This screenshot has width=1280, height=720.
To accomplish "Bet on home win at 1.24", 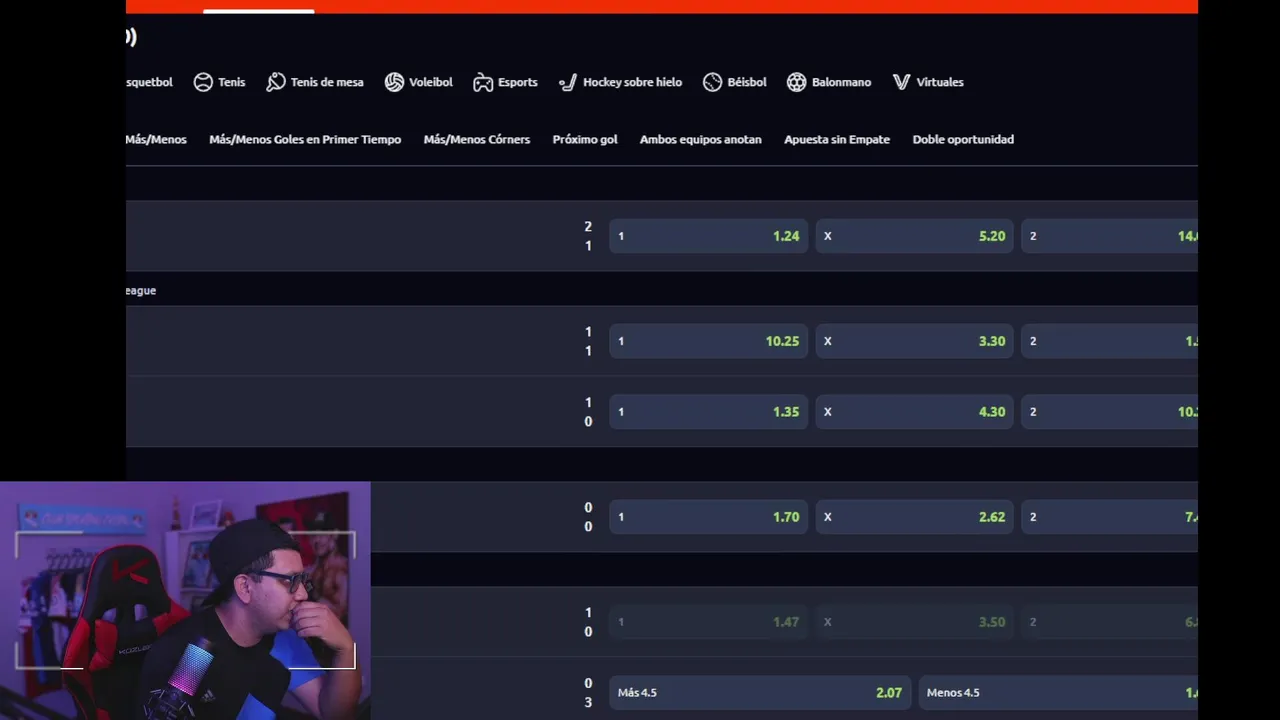I will tap(708, 236).
